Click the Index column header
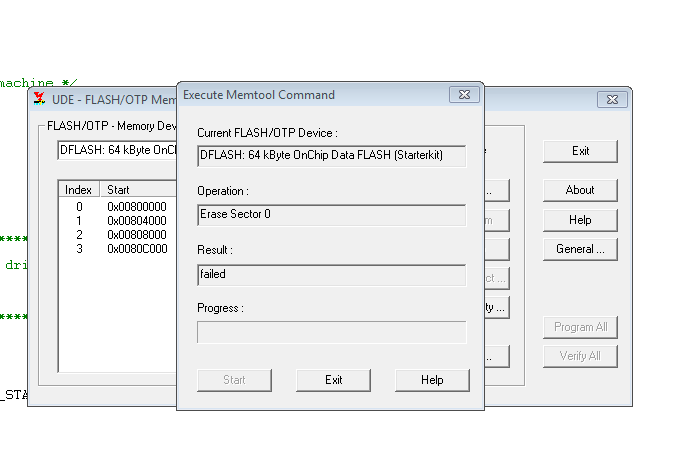This screenshot has width=694, height=464. (79, 190)
